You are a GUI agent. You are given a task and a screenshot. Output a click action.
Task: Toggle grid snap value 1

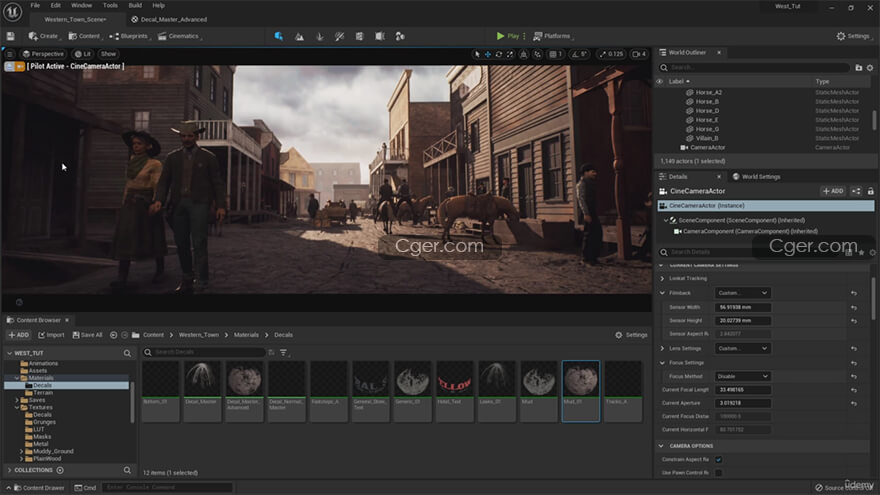click(556, 54)
